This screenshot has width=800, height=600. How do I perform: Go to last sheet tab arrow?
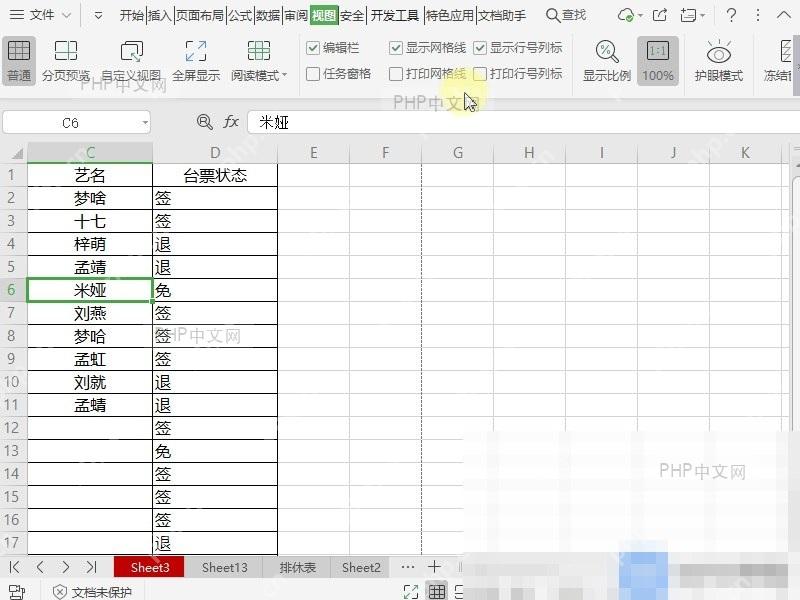point(91,567)
